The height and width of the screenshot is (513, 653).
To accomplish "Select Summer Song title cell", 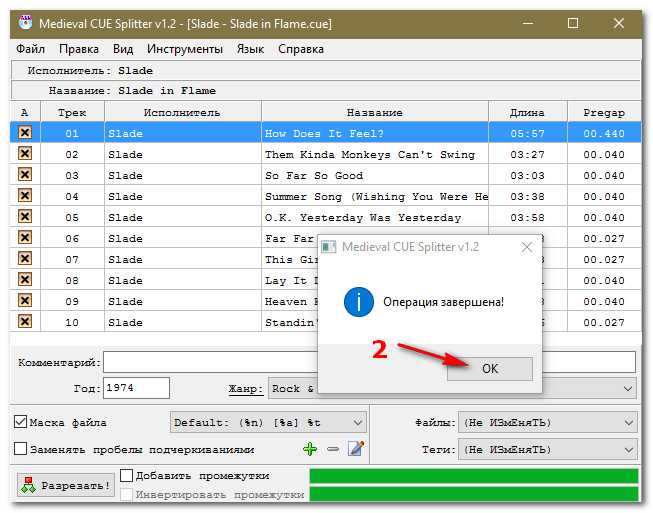I will pos(375,196).
